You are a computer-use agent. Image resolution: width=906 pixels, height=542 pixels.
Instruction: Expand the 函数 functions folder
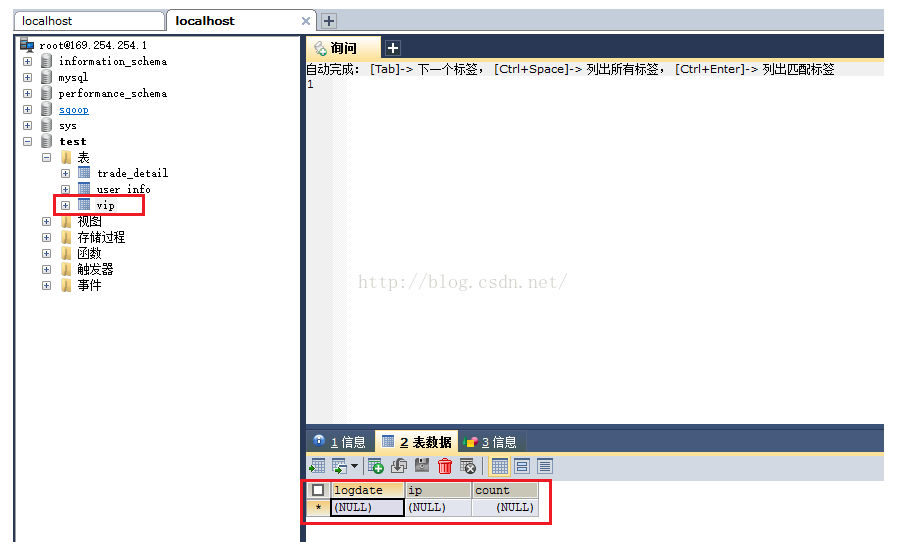coord(47,254)
